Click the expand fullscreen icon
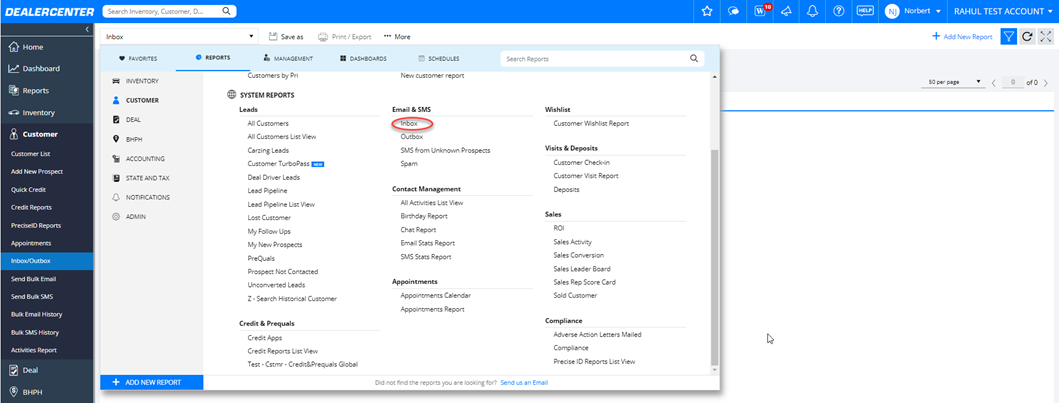 click(x=1045, y=36)
